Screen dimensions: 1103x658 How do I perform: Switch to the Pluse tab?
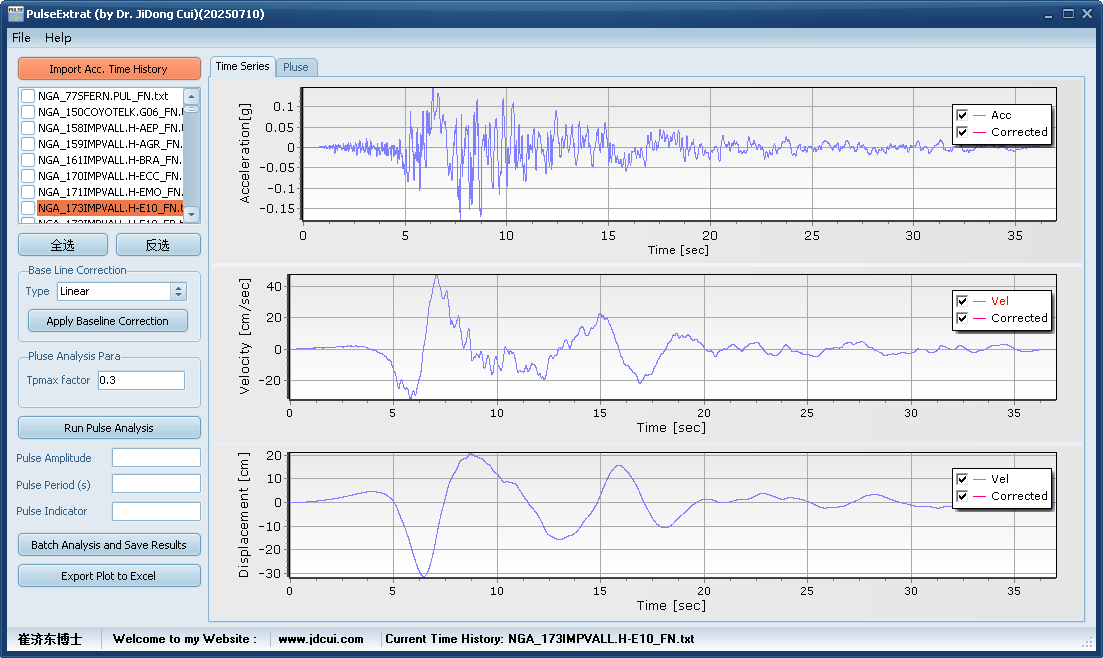[x=296, y=67]
